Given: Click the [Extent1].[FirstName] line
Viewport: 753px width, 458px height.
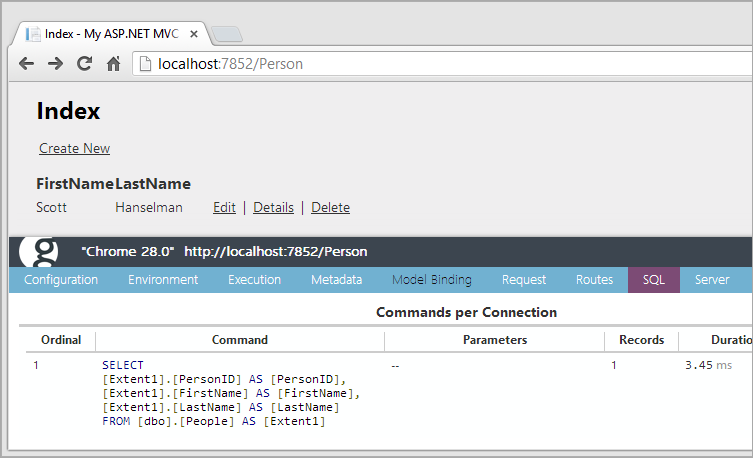Looking at the screenshot, I should click(231, 394).
